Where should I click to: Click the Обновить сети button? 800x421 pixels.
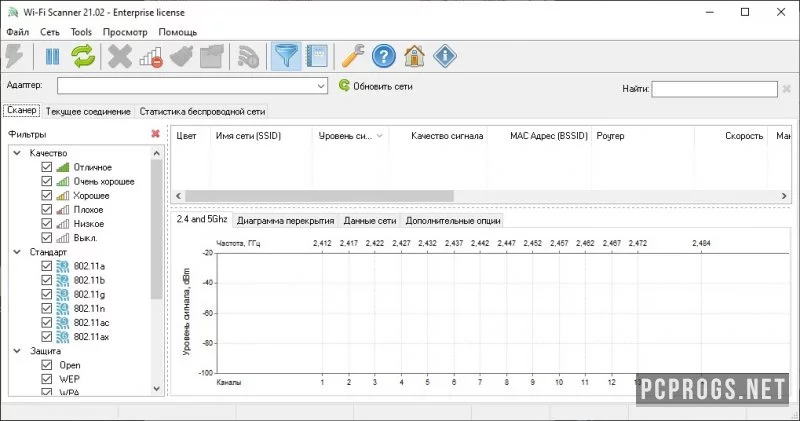tap(376, 86)
